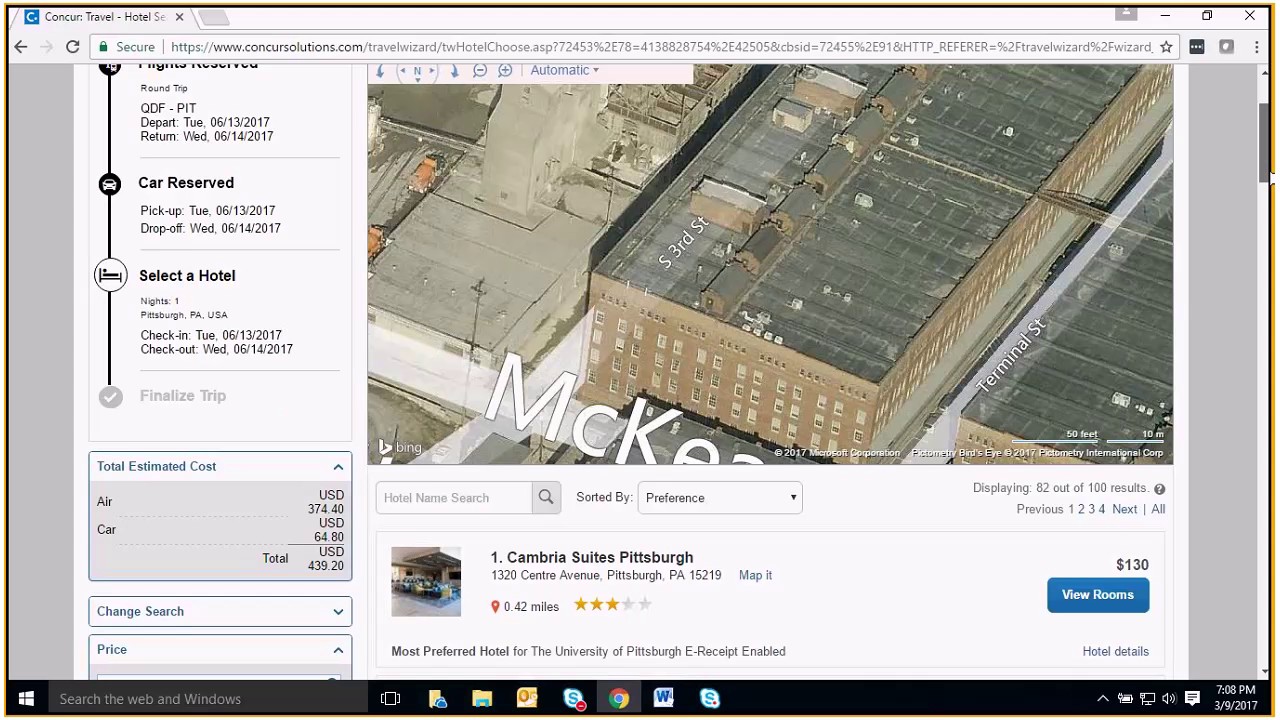Show All hotel results
Screen dimensions: 1280x720
(x=1158, y=509)
